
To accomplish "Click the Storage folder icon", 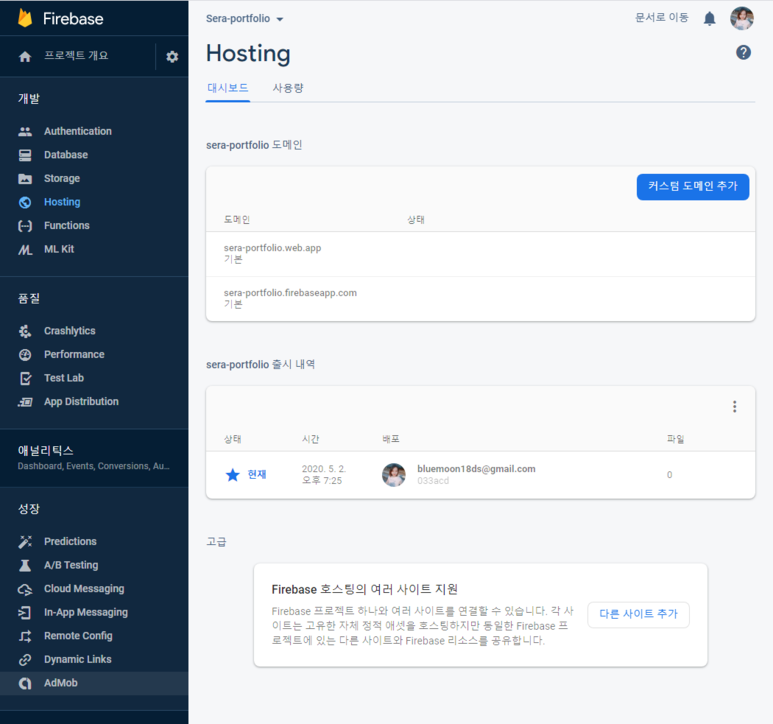I will coord(25,179).
